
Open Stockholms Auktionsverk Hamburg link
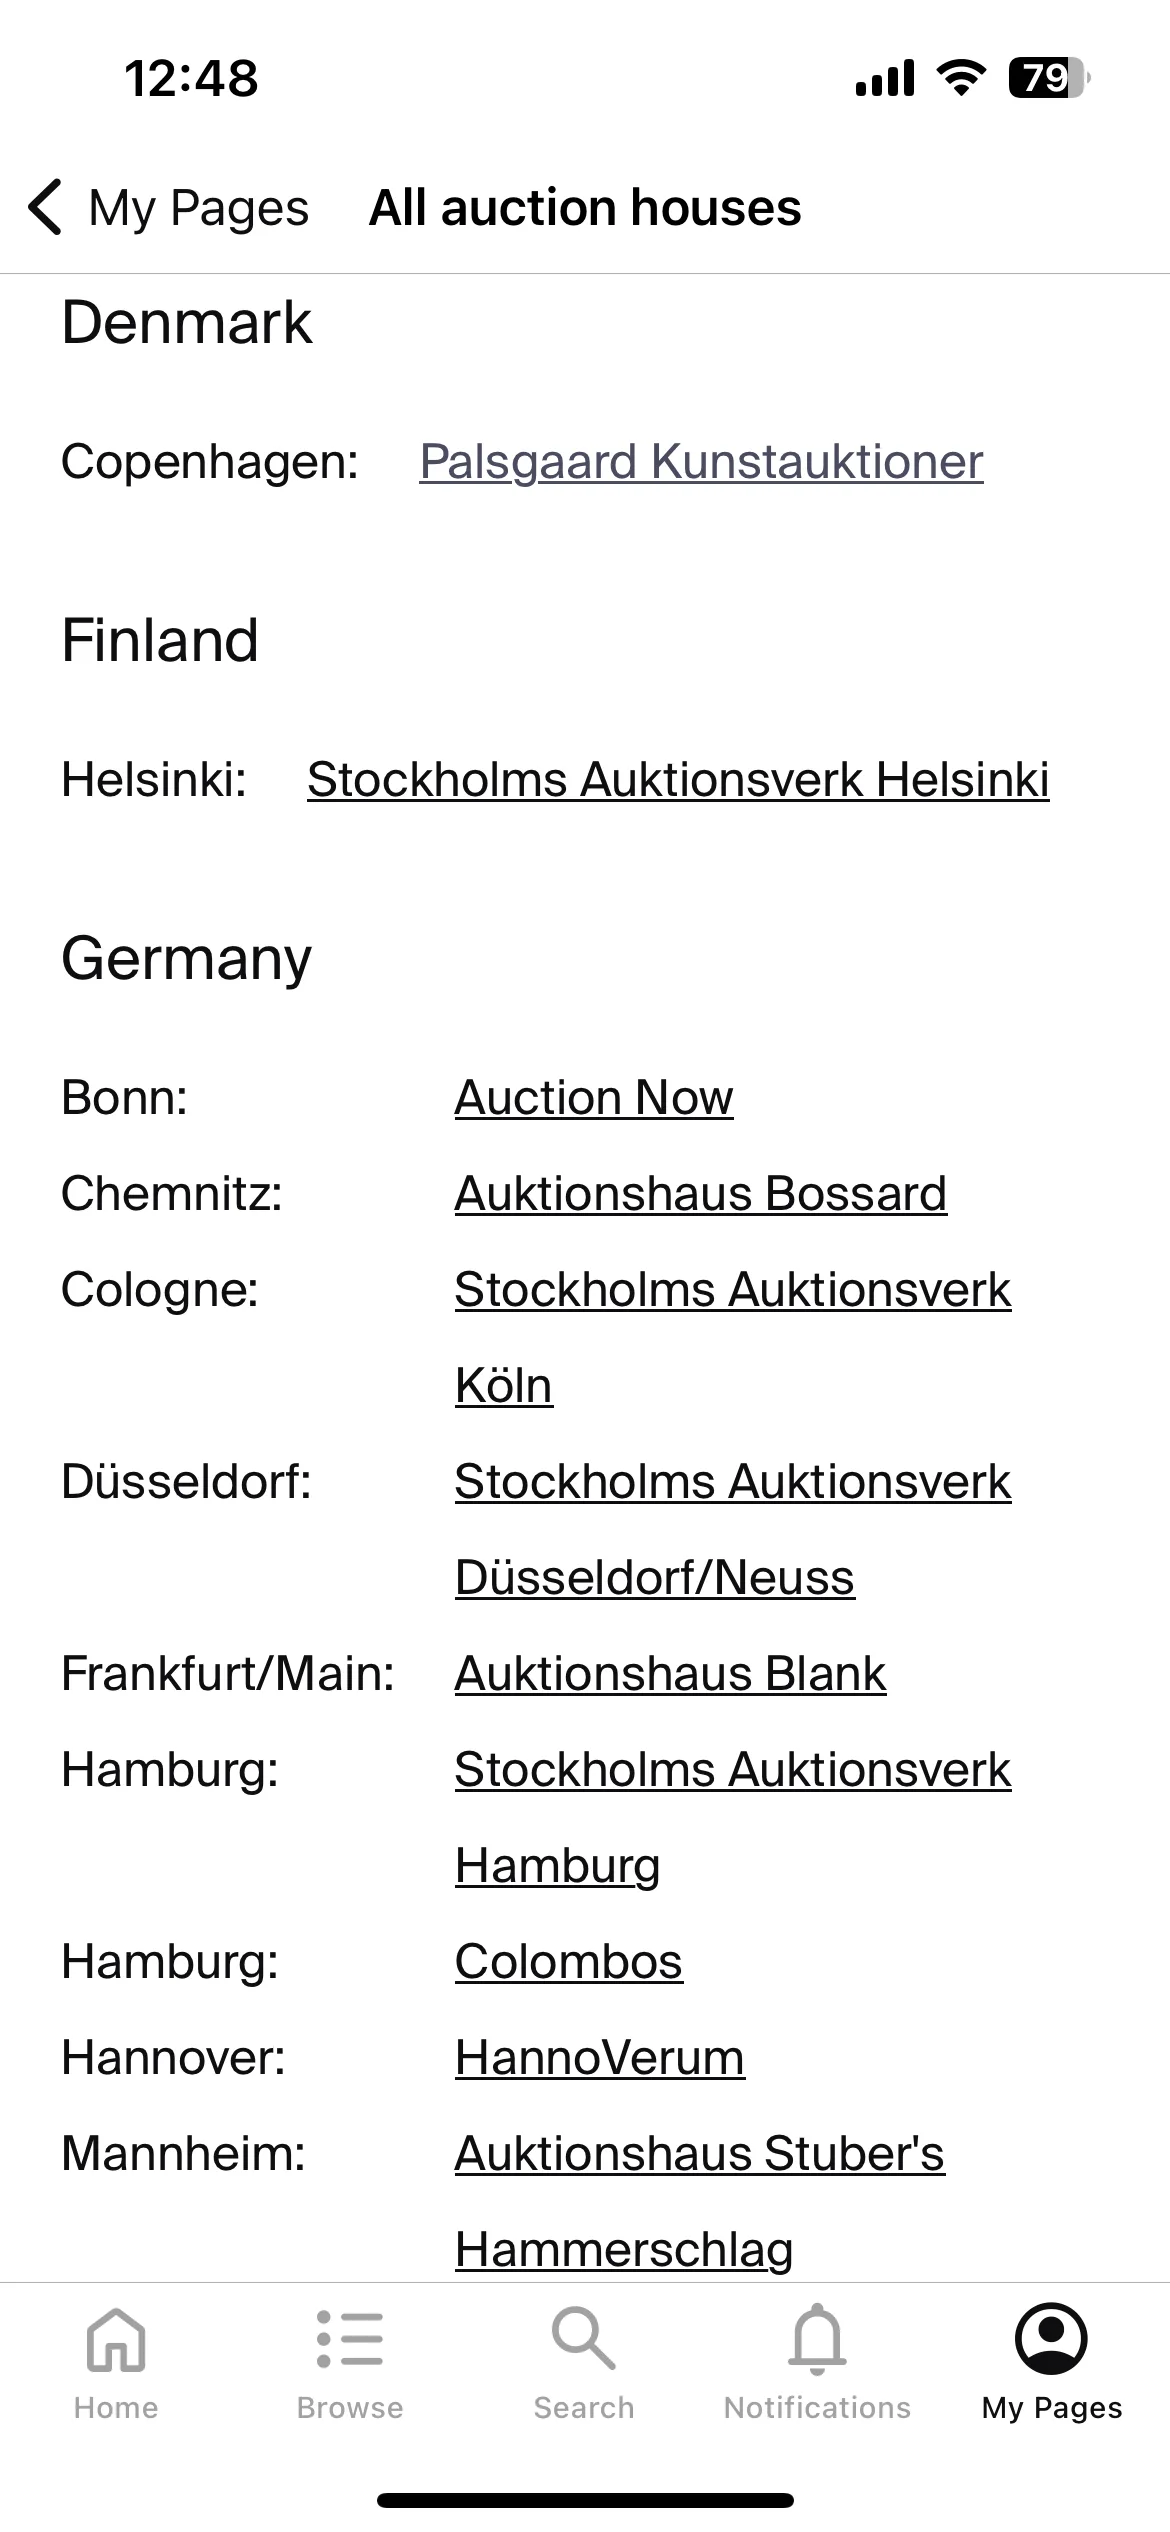click(x=733, y=1818)
